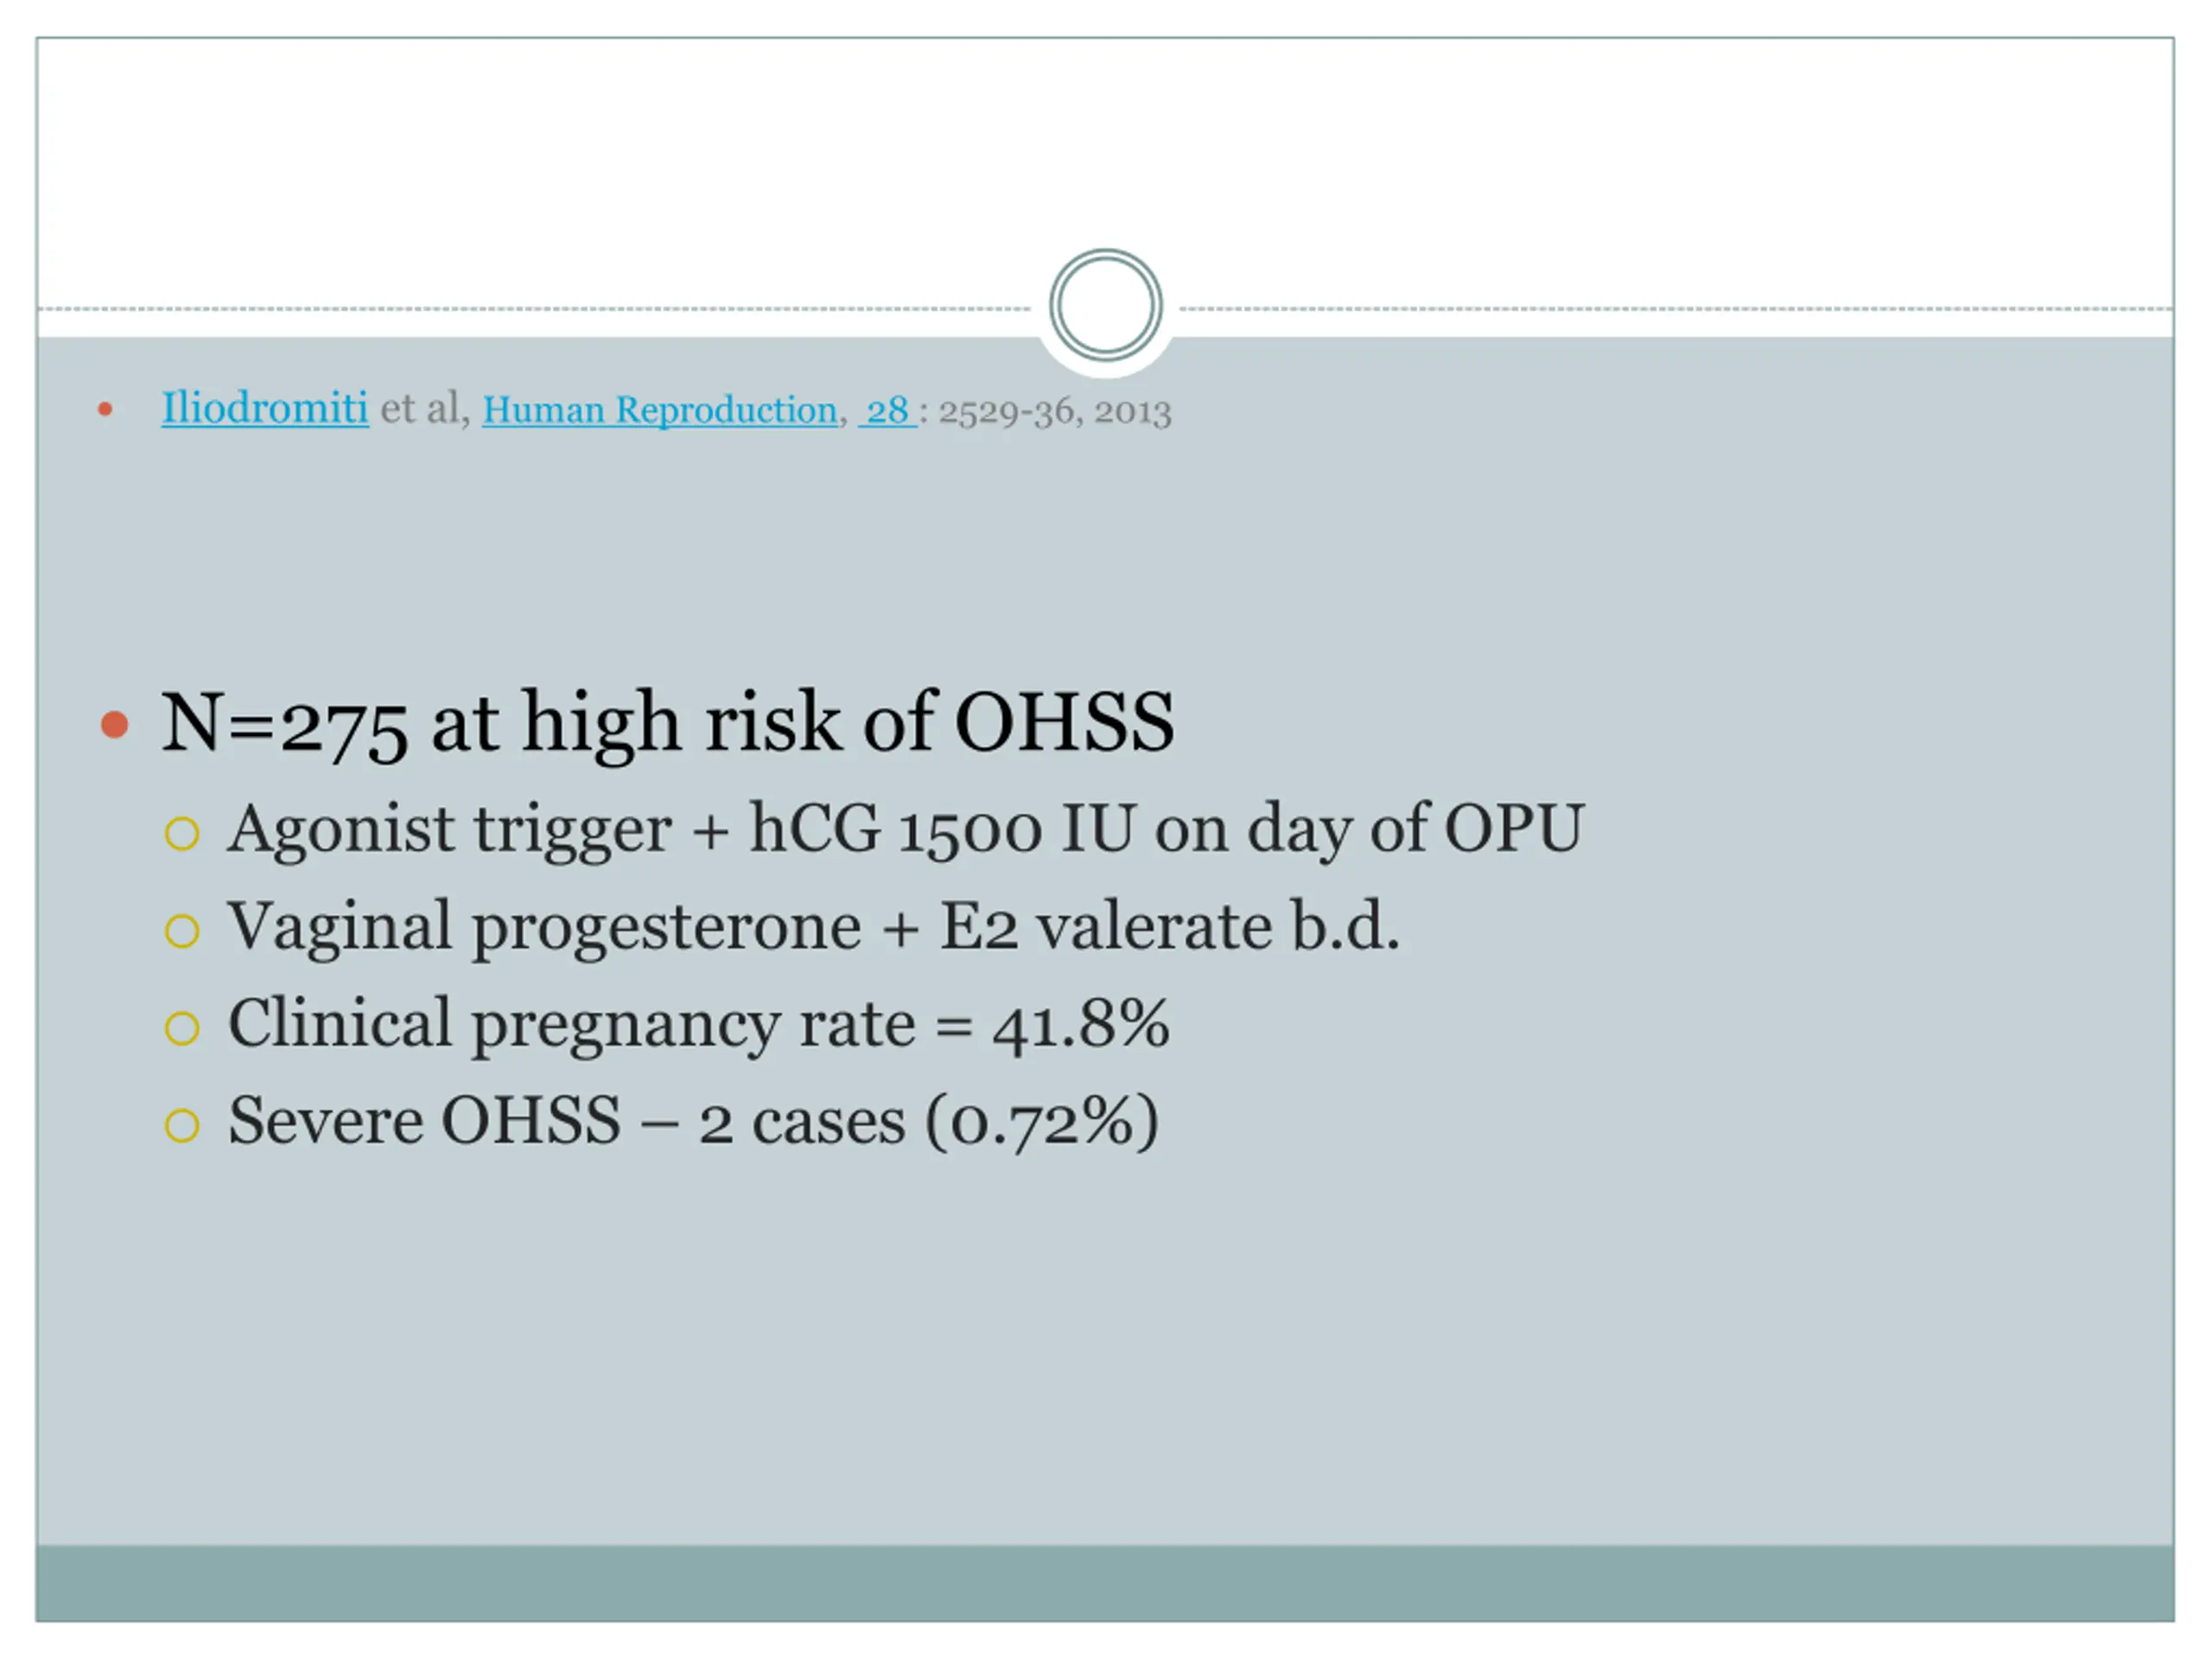This screenshot has width=2212, height=1659.
Task: Click the Clinical pregnancy rate = 41.8% text
Action: tap(698, 1026)
